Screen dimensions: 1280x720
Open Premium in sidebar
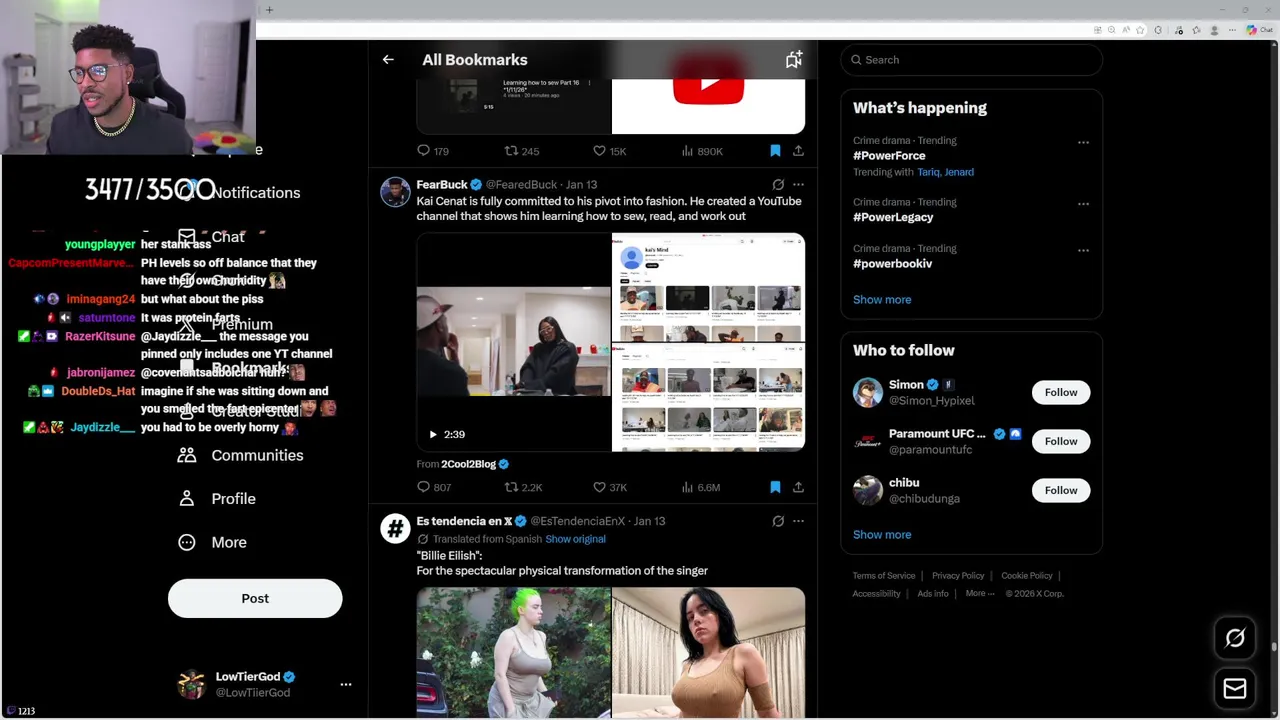[x=226, y=324]
